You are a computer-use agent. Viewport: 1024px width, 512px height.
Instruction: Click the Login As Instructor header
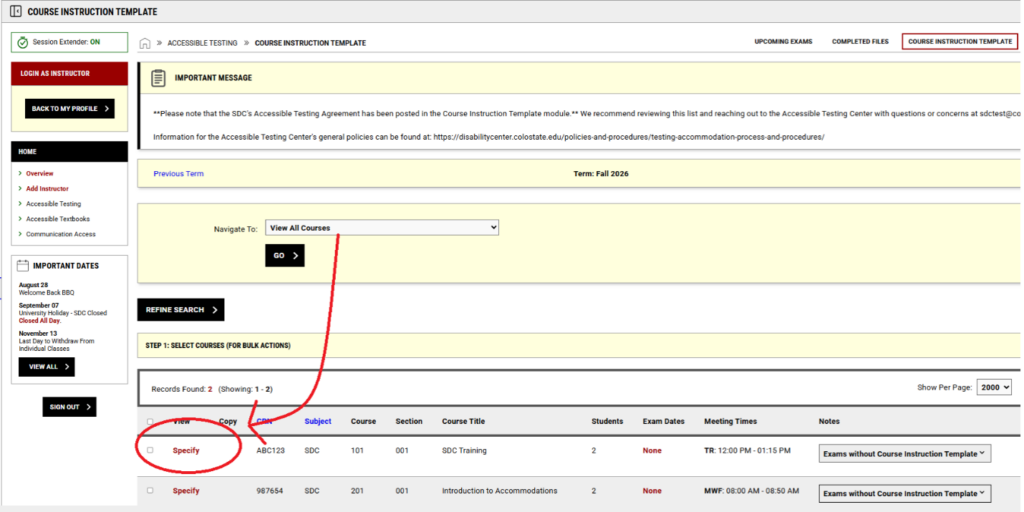69,74
